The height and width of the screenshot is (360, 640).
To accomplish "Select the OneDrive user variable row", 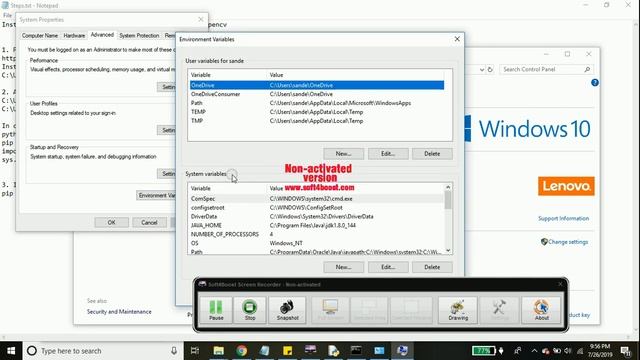I will (317, 85).
